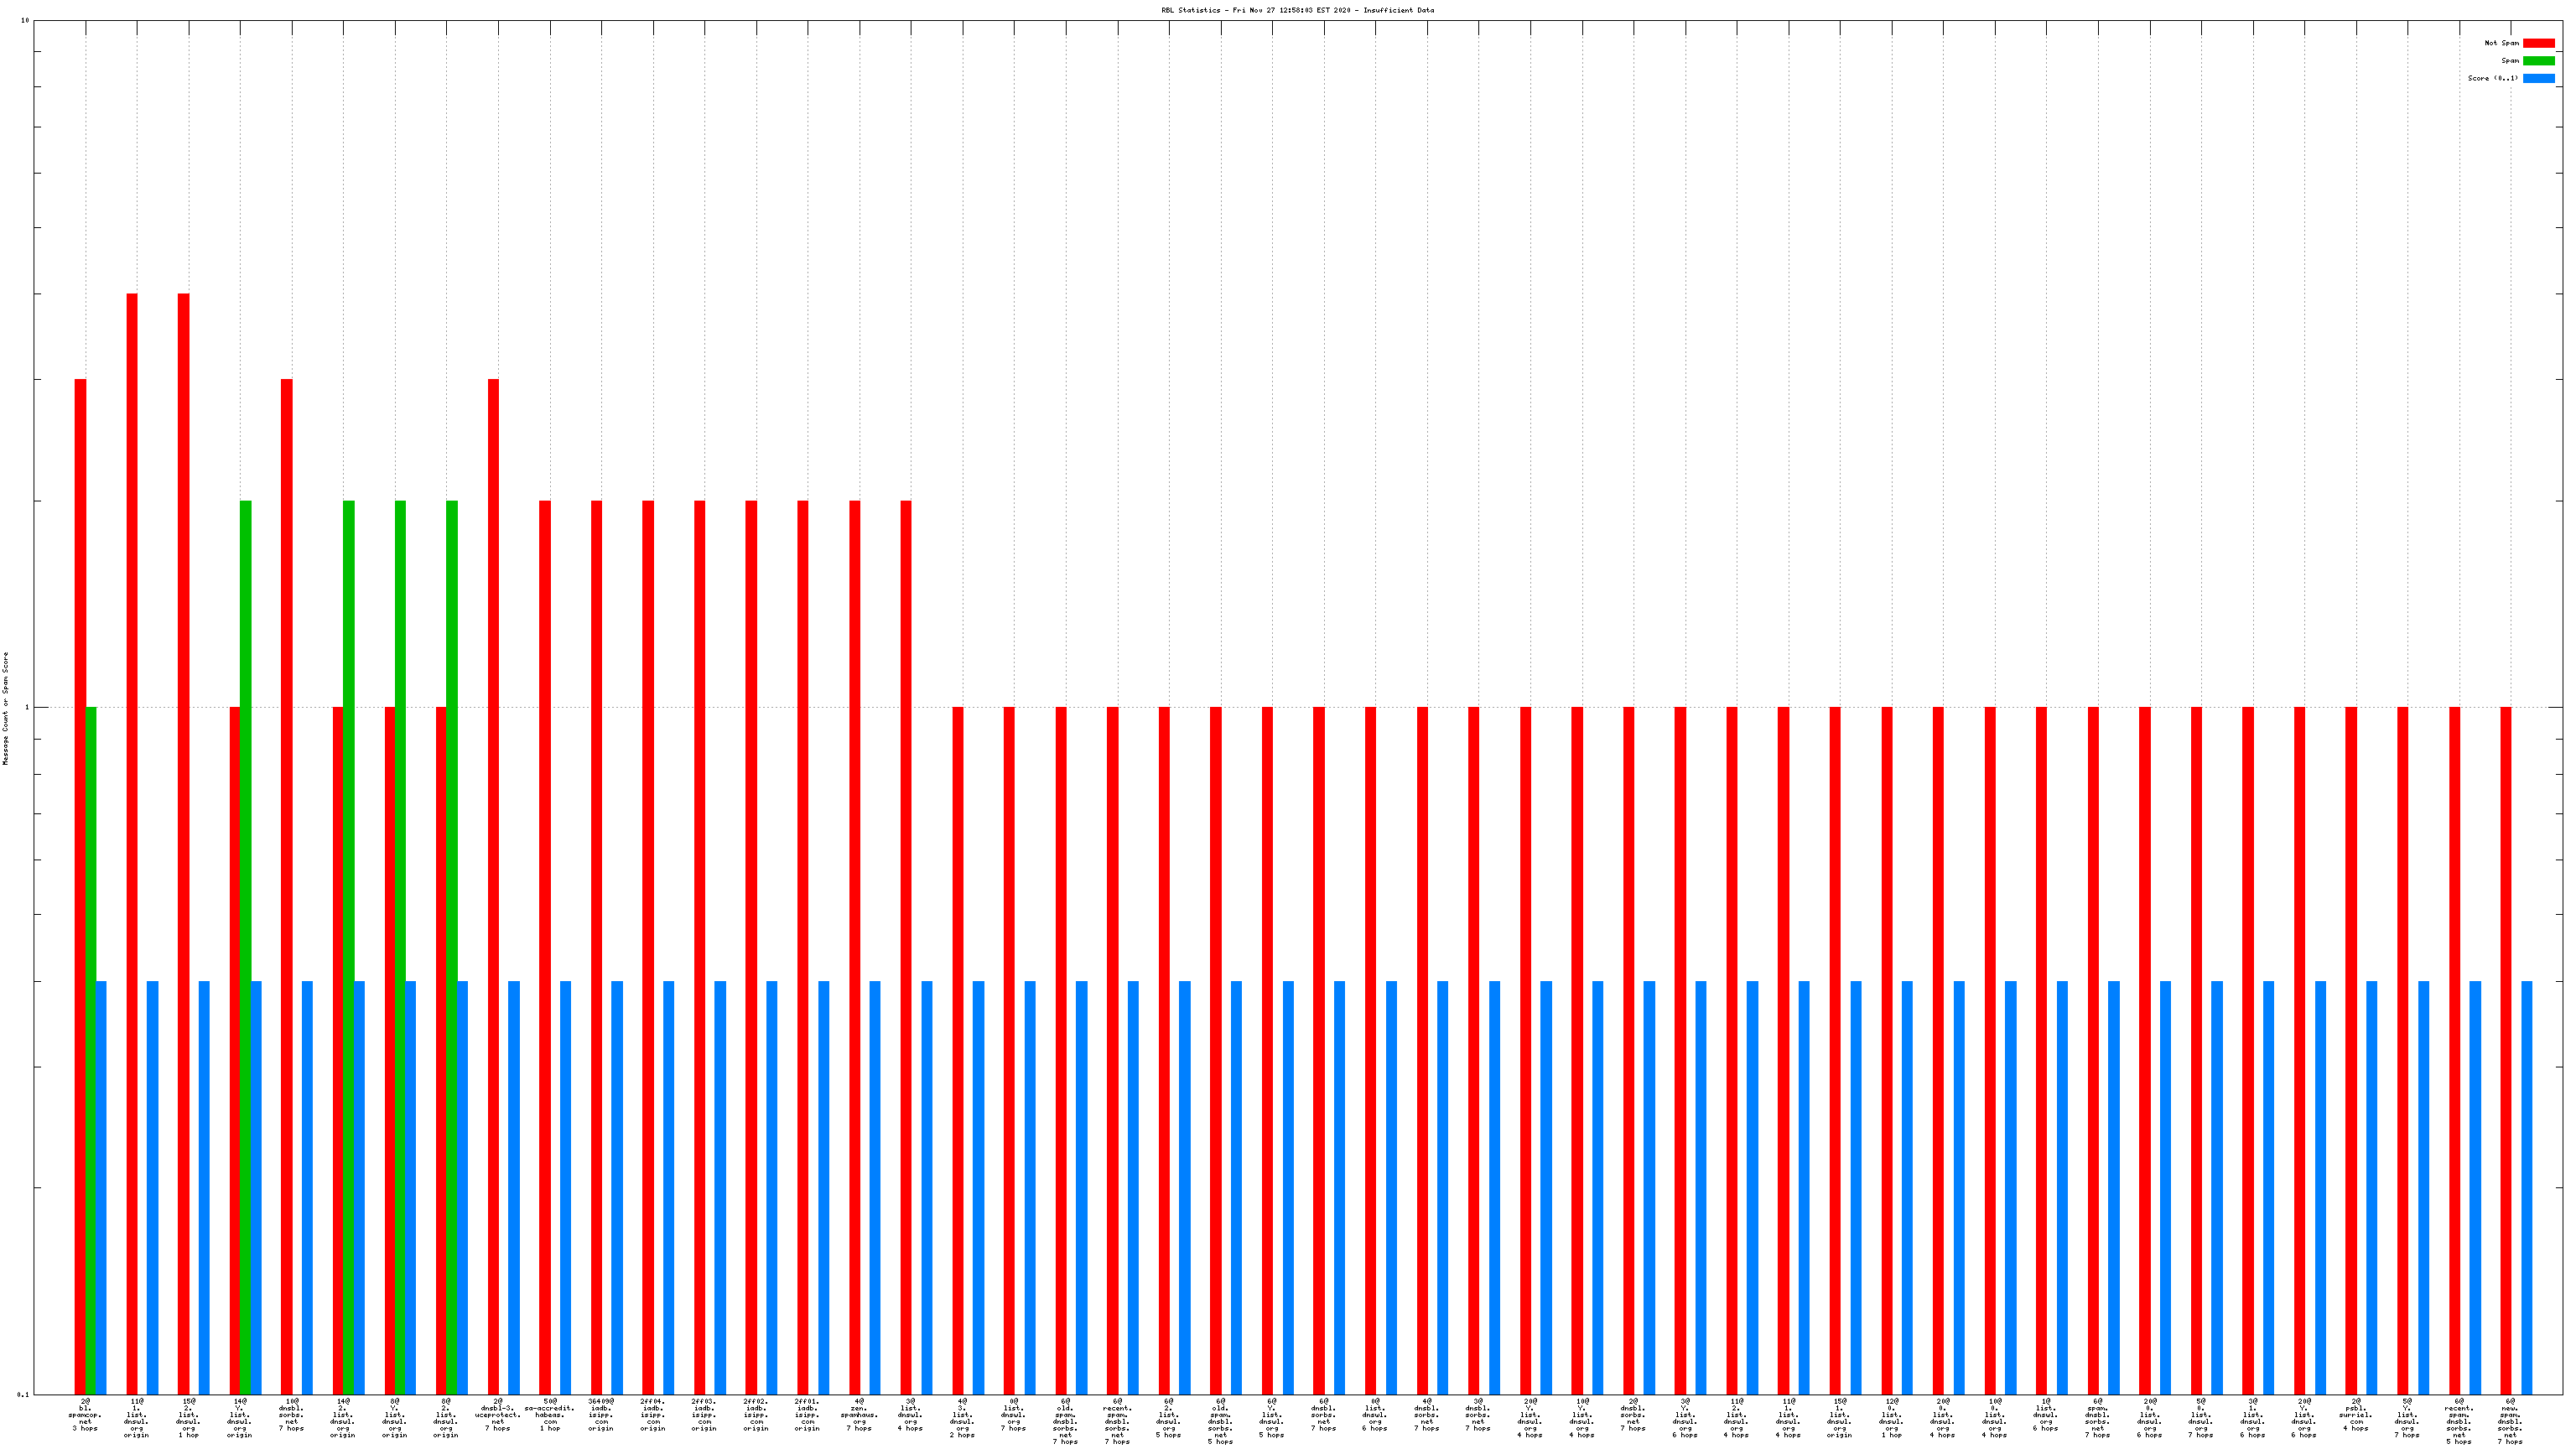Image resolution: width=2576 pixels, height=1449 pixels.
Task: Click the sa-accredit.habeas.com axis label
Action: [x=550, y=1414]
